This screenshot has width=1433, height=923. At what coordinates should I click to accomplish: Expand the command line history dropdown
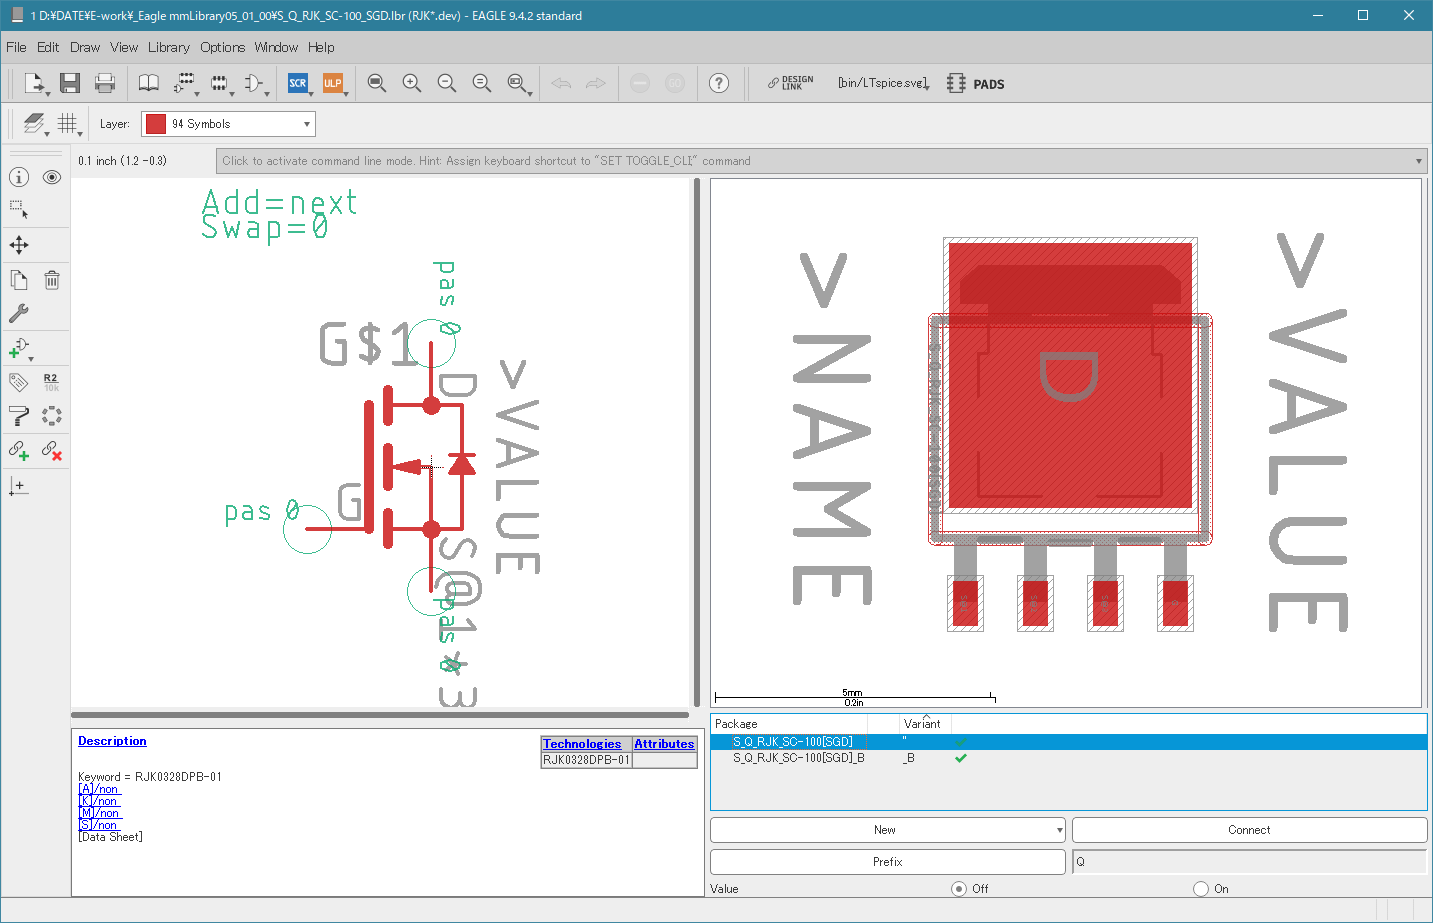1418,161
